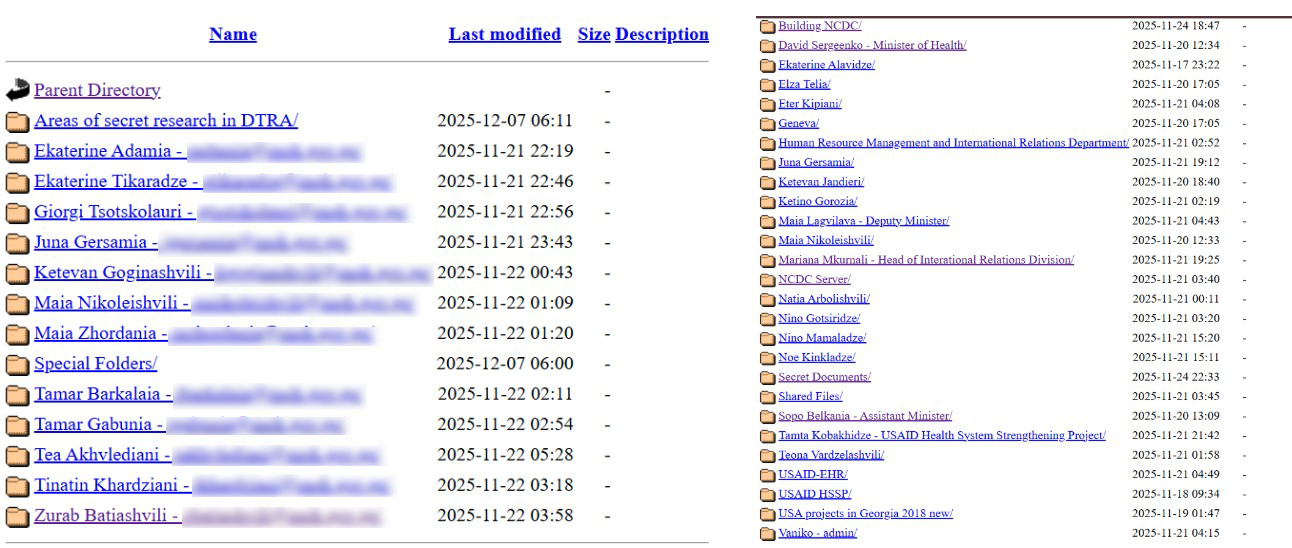This screenshot has width=1292, height=548.
Task: Open Maia Nikoleishvili folder modified 2025-11-20 12:33
Action: pyautogui.click(x=826, y=242)
